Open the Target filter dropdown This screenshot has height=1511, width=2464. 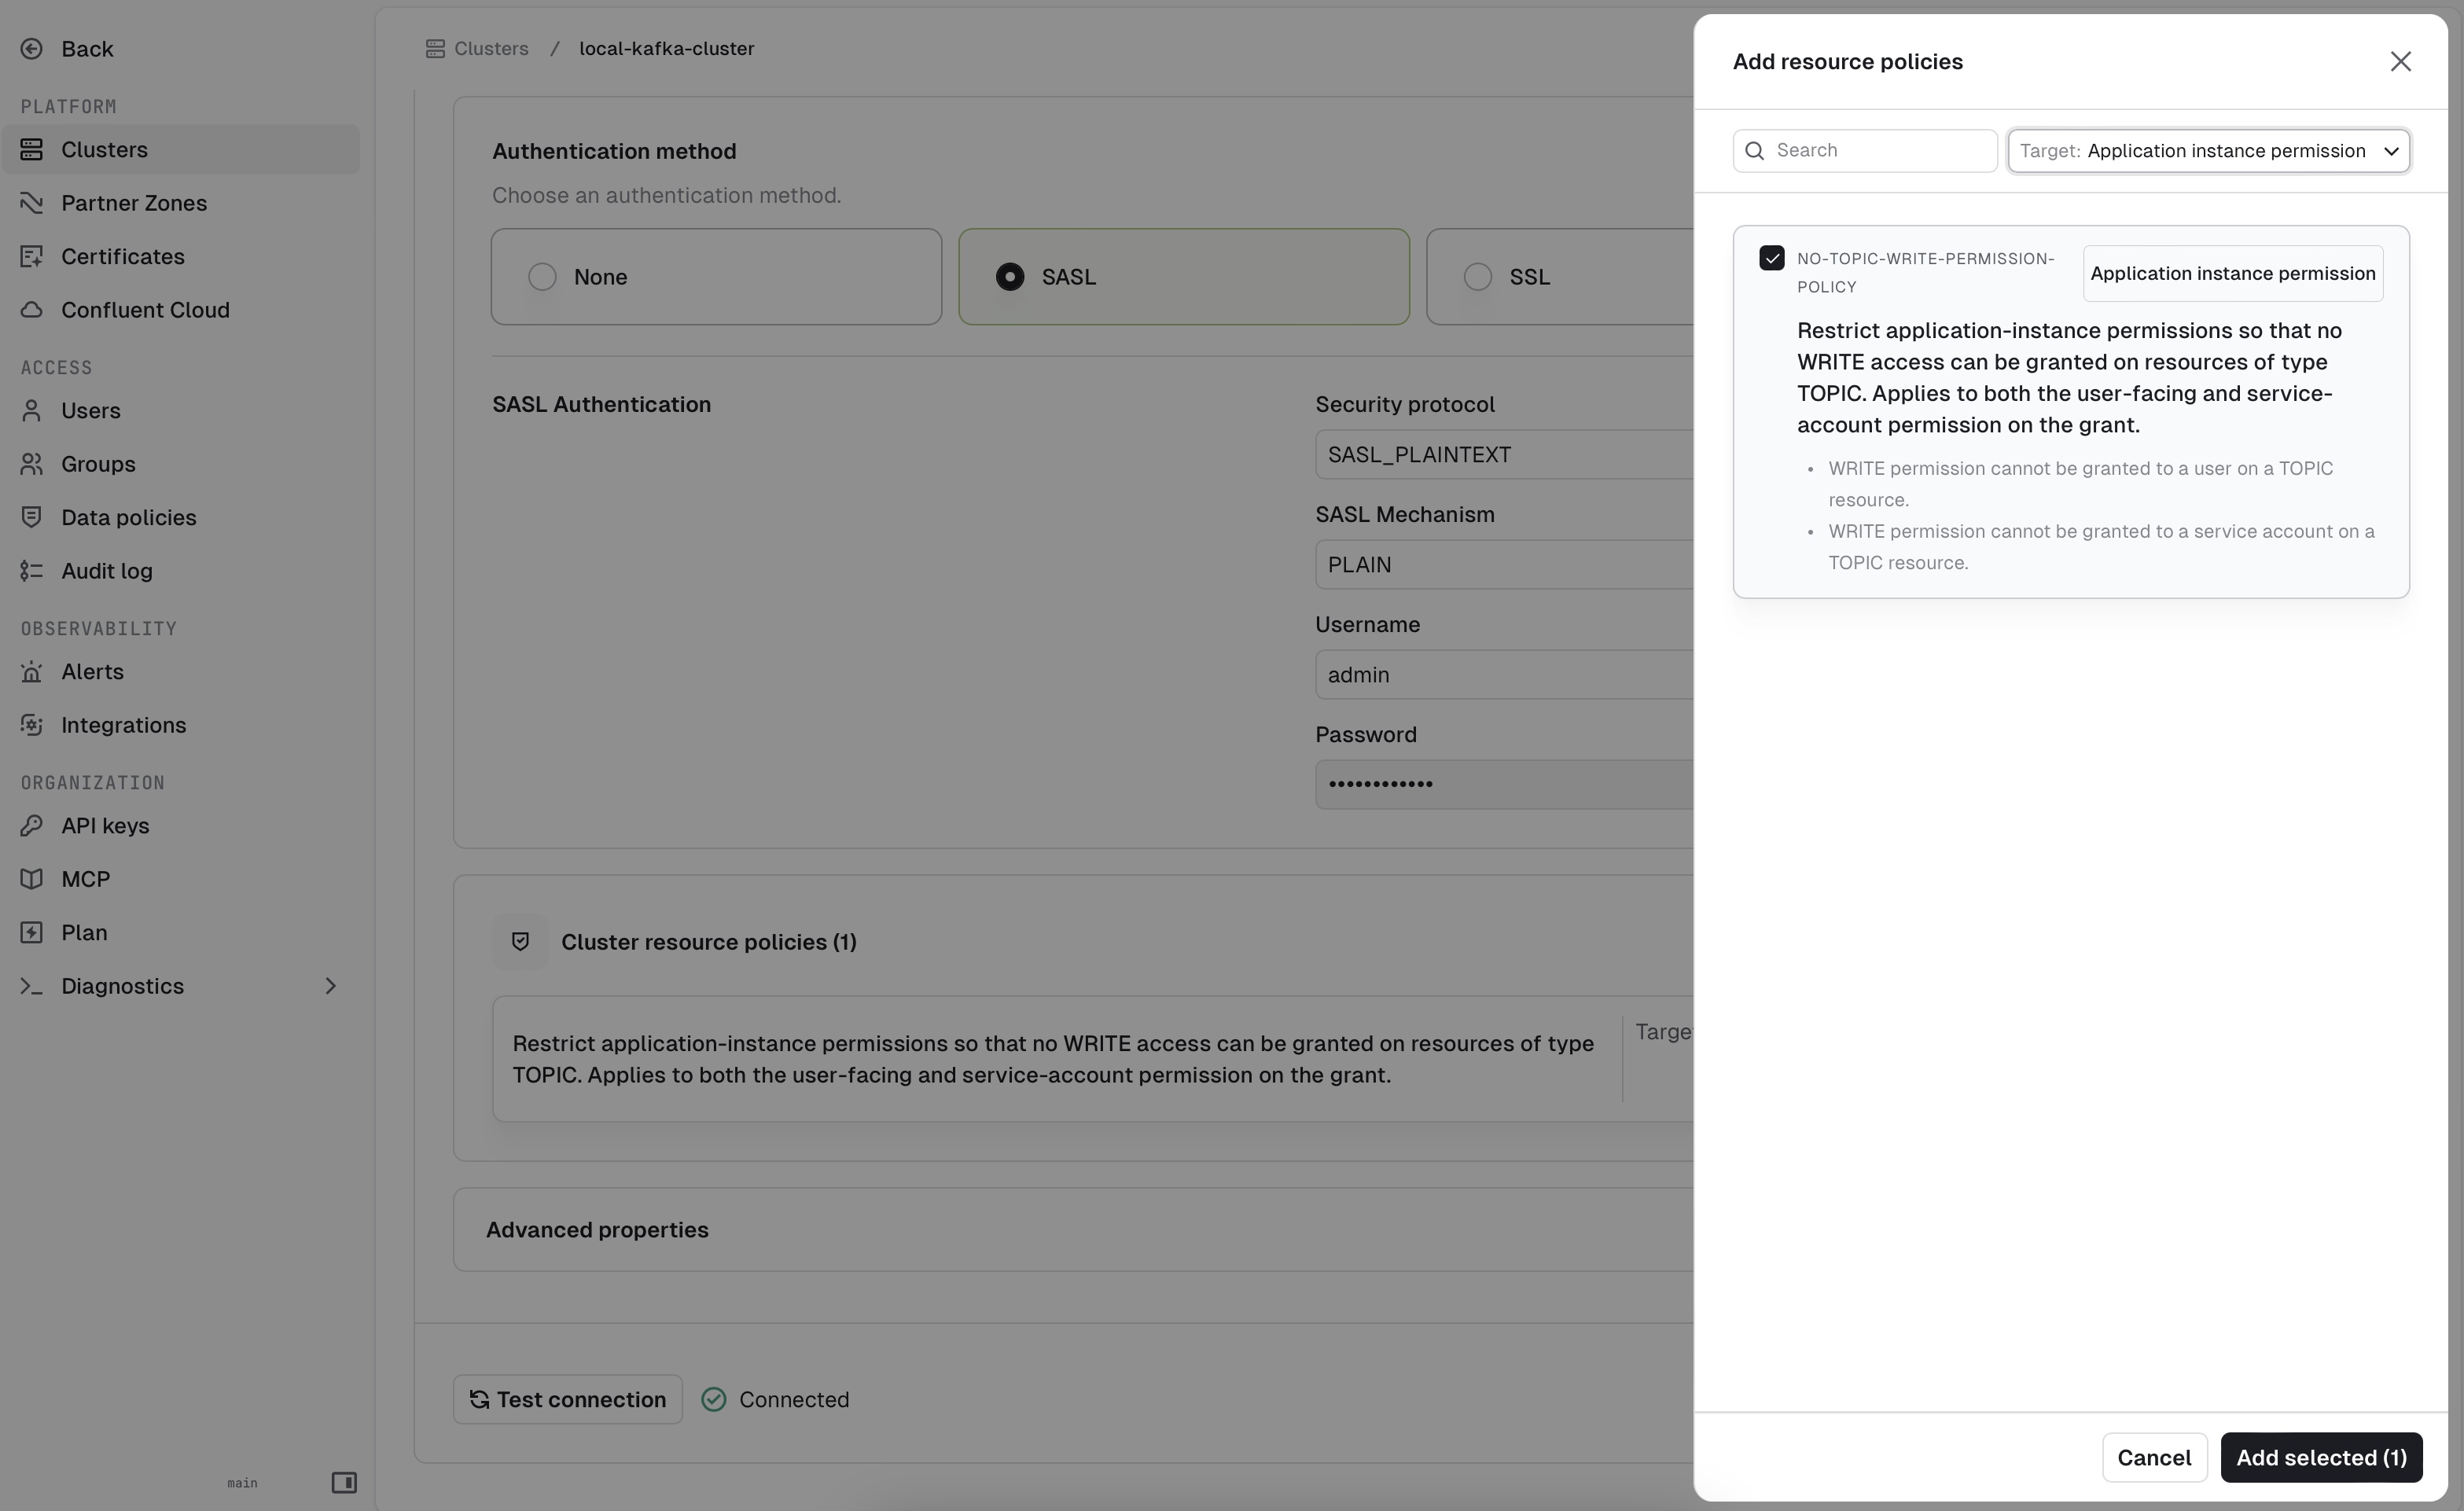(2209, 151)
